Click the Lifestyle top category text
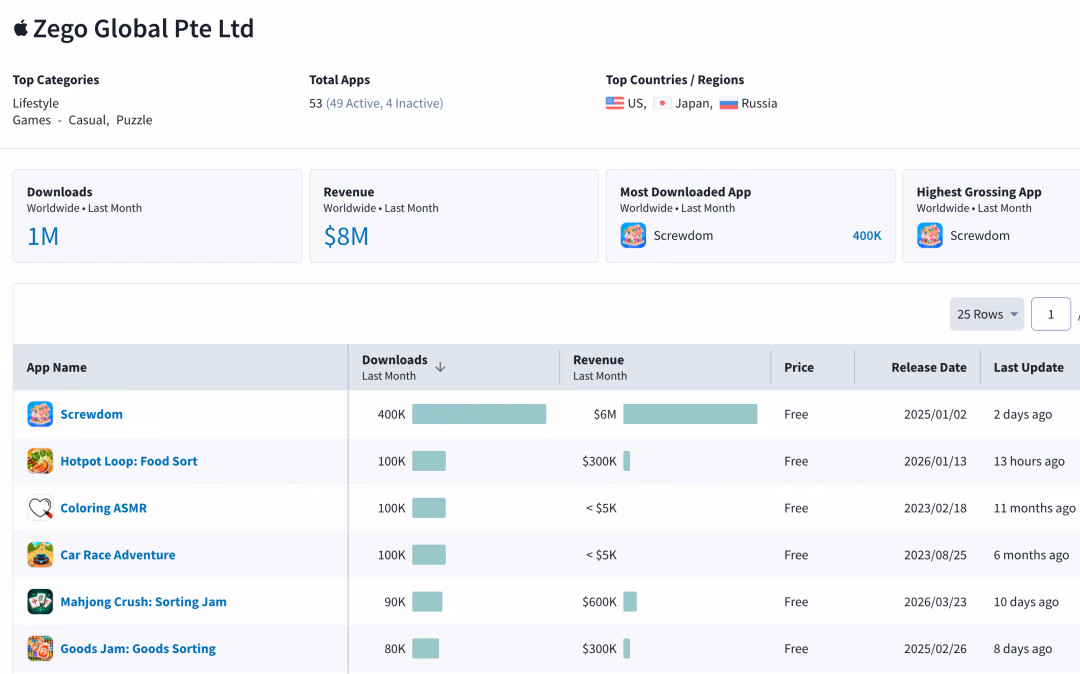The image size is (1080, 674). click(x=36, y=103)
